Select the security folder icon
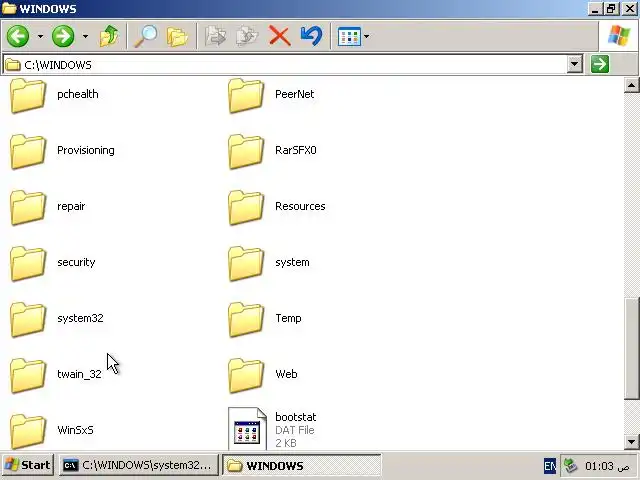Image resolution: width=640 pixels, height=480 pixels. pos(28,263)
